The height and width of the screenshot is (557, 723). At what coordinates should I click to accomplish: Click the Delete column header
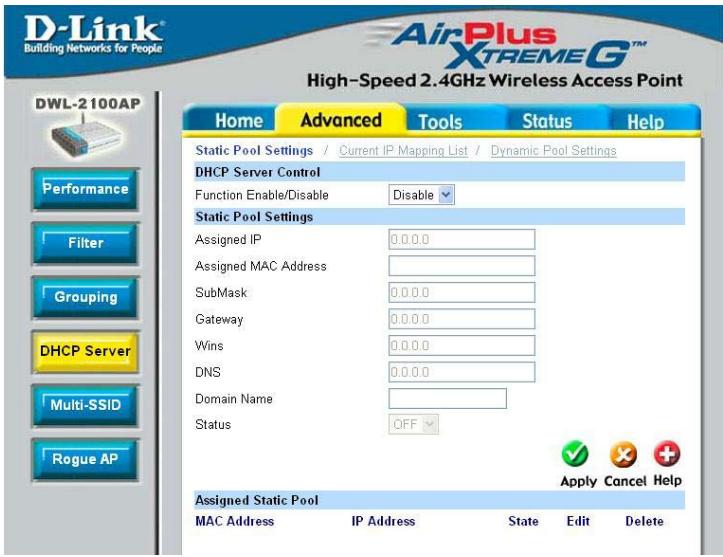644,521
